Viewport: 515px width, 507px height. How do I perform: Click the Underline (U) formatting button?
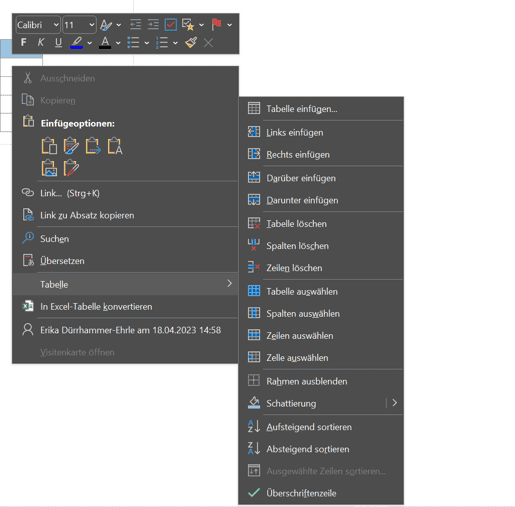coord(58,42)
